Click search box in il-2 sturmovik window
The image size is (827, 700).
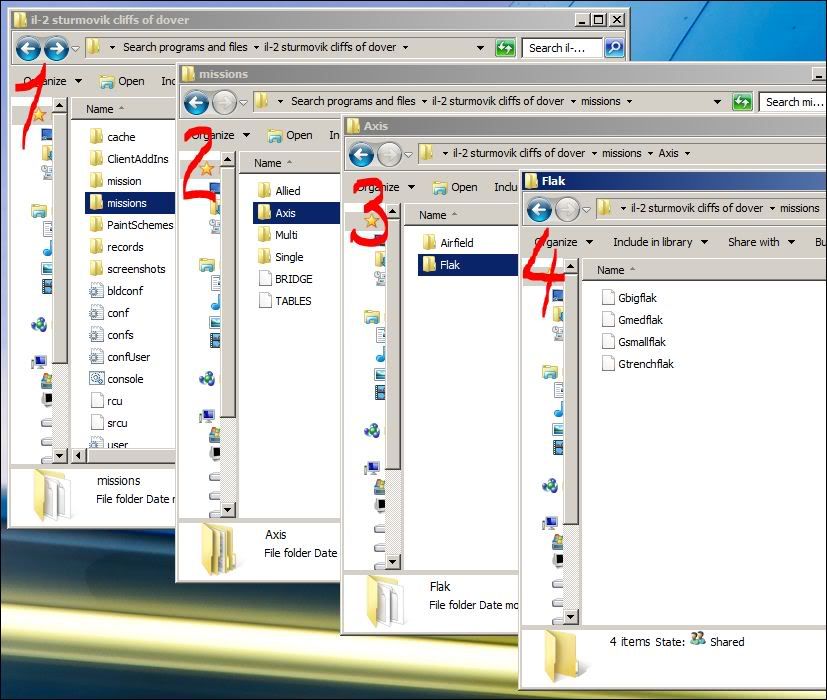click(562, 48)
